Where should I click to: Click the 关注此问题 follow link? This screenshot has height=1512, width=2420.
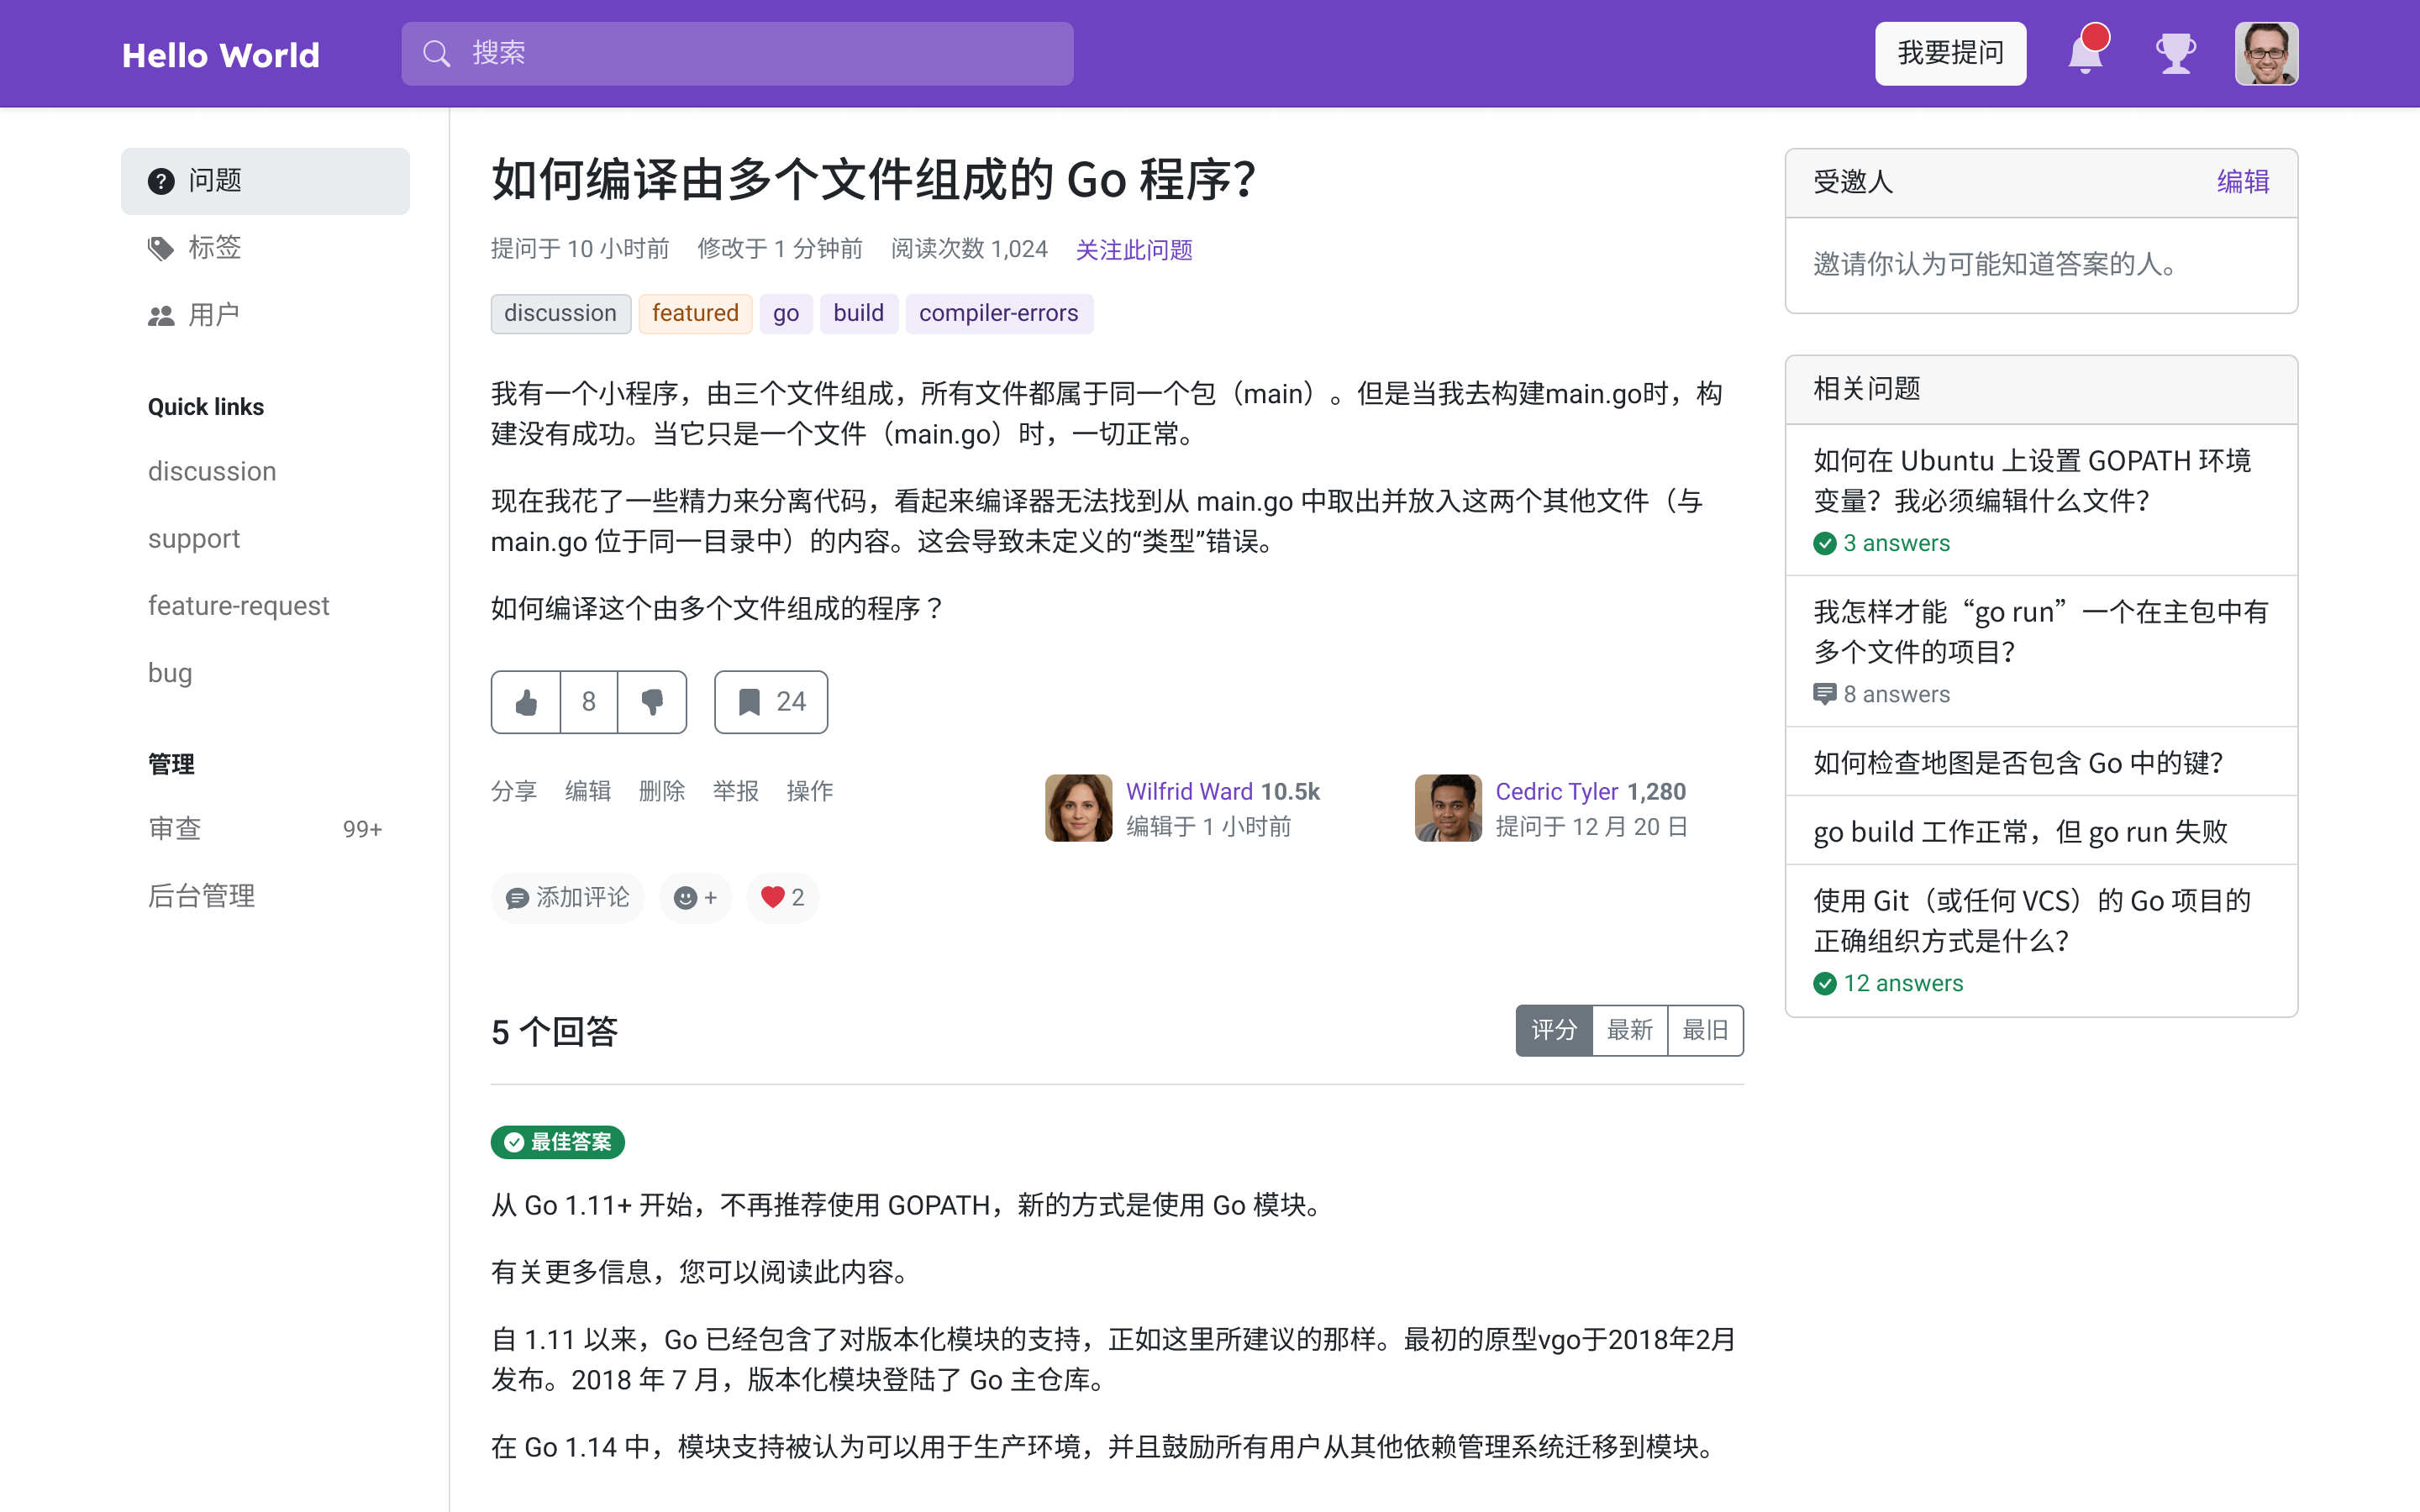(1133, 249)
